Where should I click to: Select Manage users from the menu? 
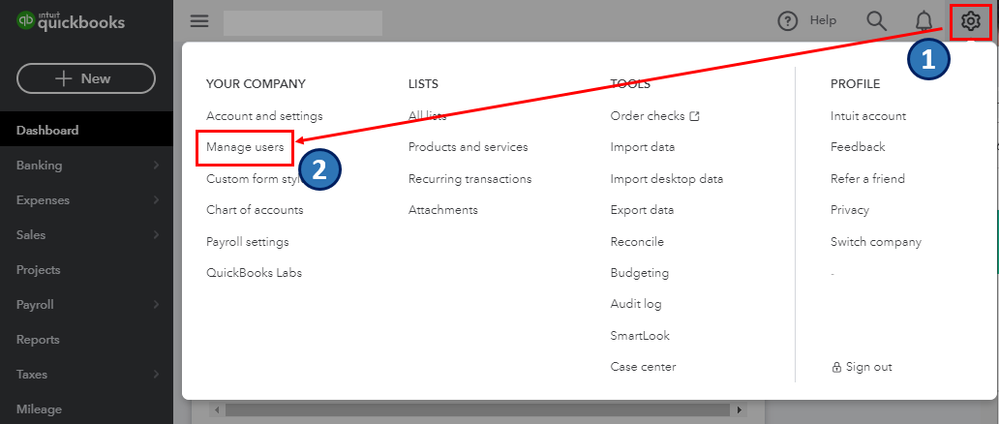point(245,147)
